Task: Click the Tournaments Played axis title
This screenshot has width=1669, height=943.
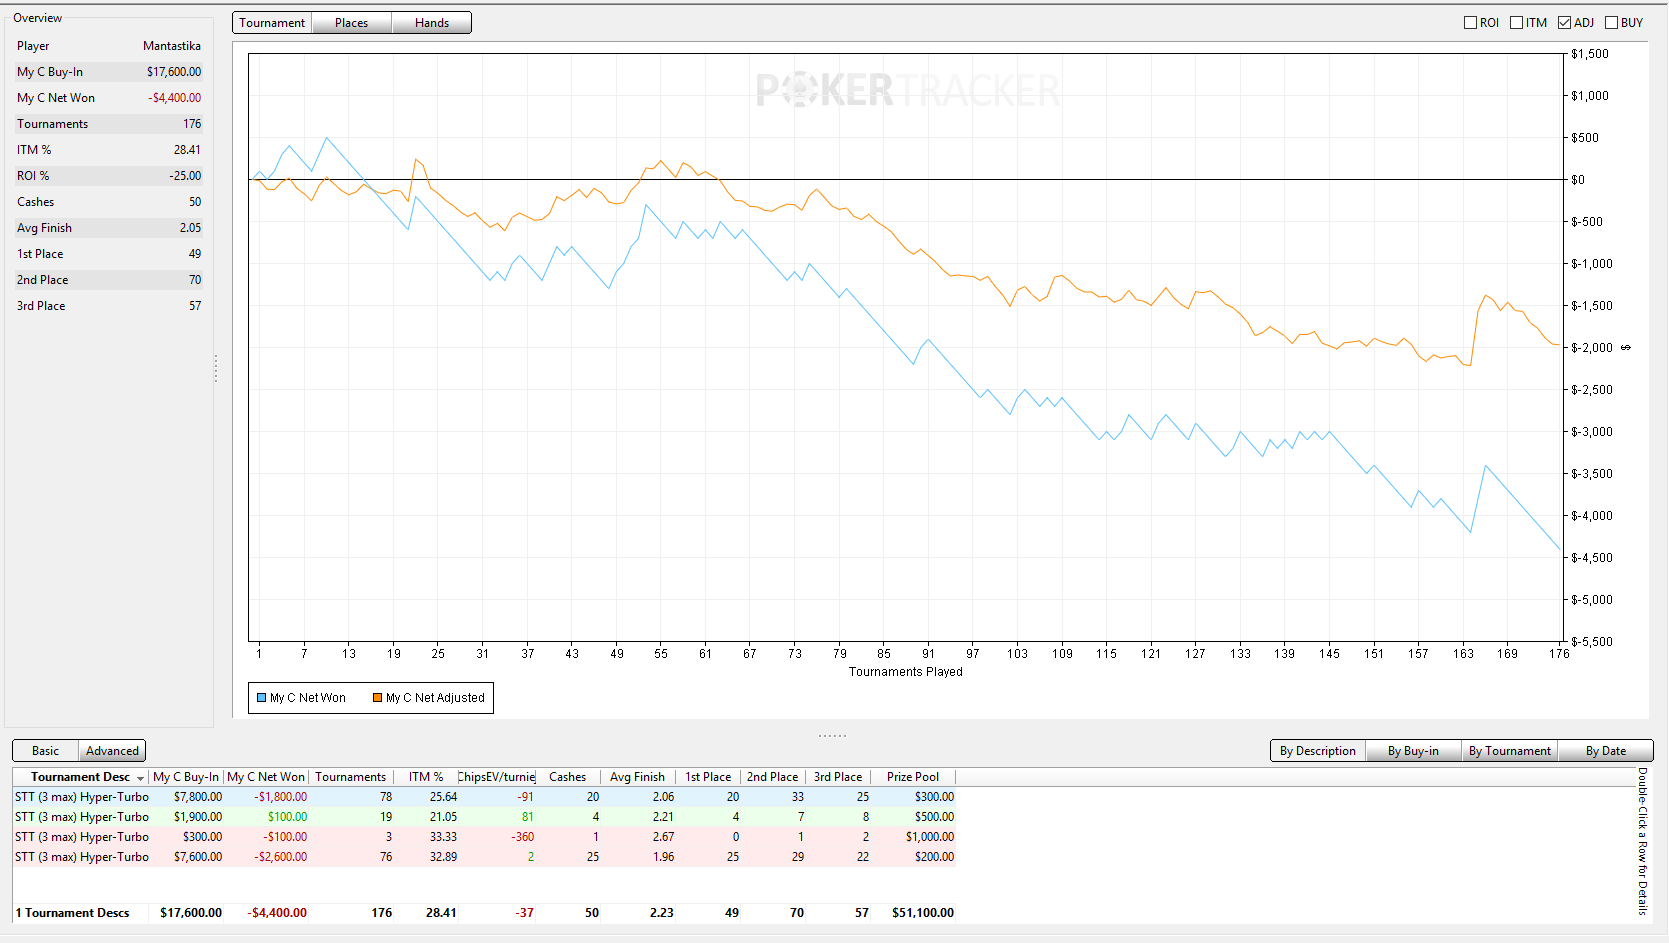Action: point(906,672)
